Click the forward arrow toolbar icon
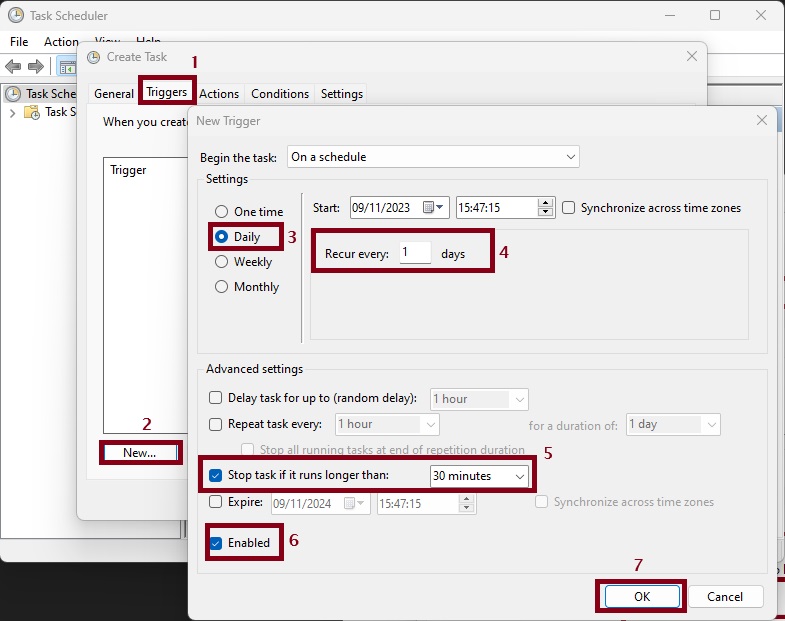 (x=36, y=66)
